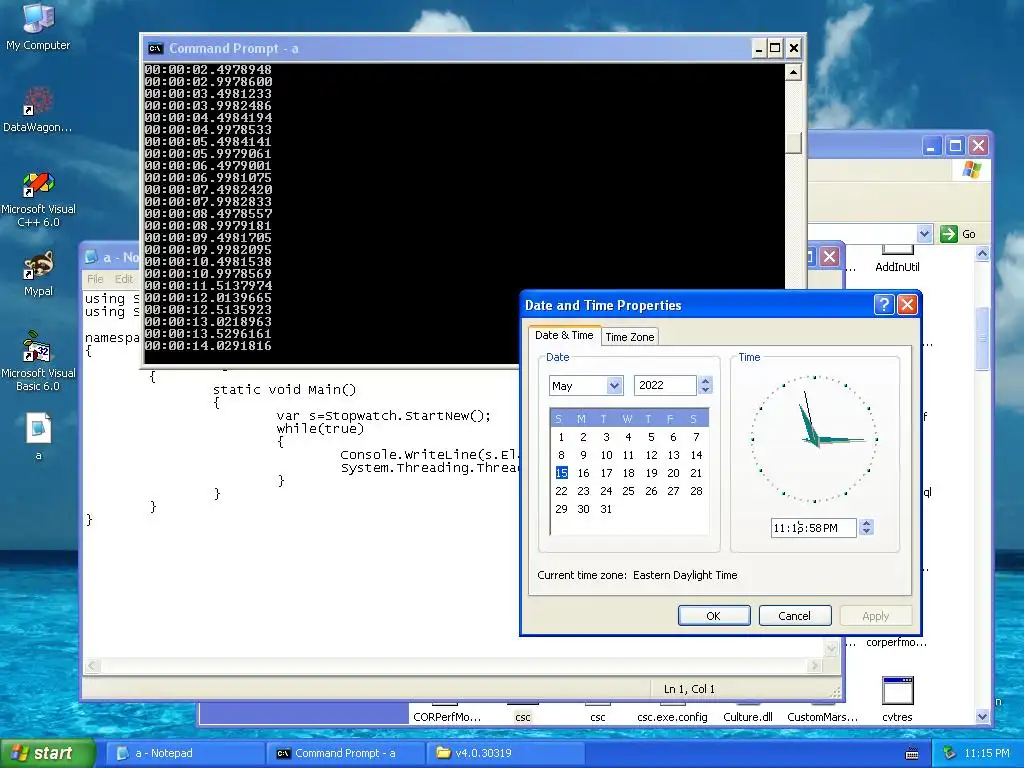Select Microsoft Visual C++ 6.0 desktop icon
The image size is (1024, 768).
(x=38, y=199)
